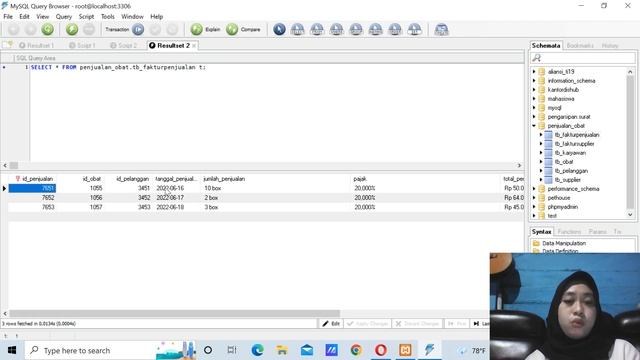
Task: Click the rightmost toolbar database window icon
Action: tap(441, 29)
